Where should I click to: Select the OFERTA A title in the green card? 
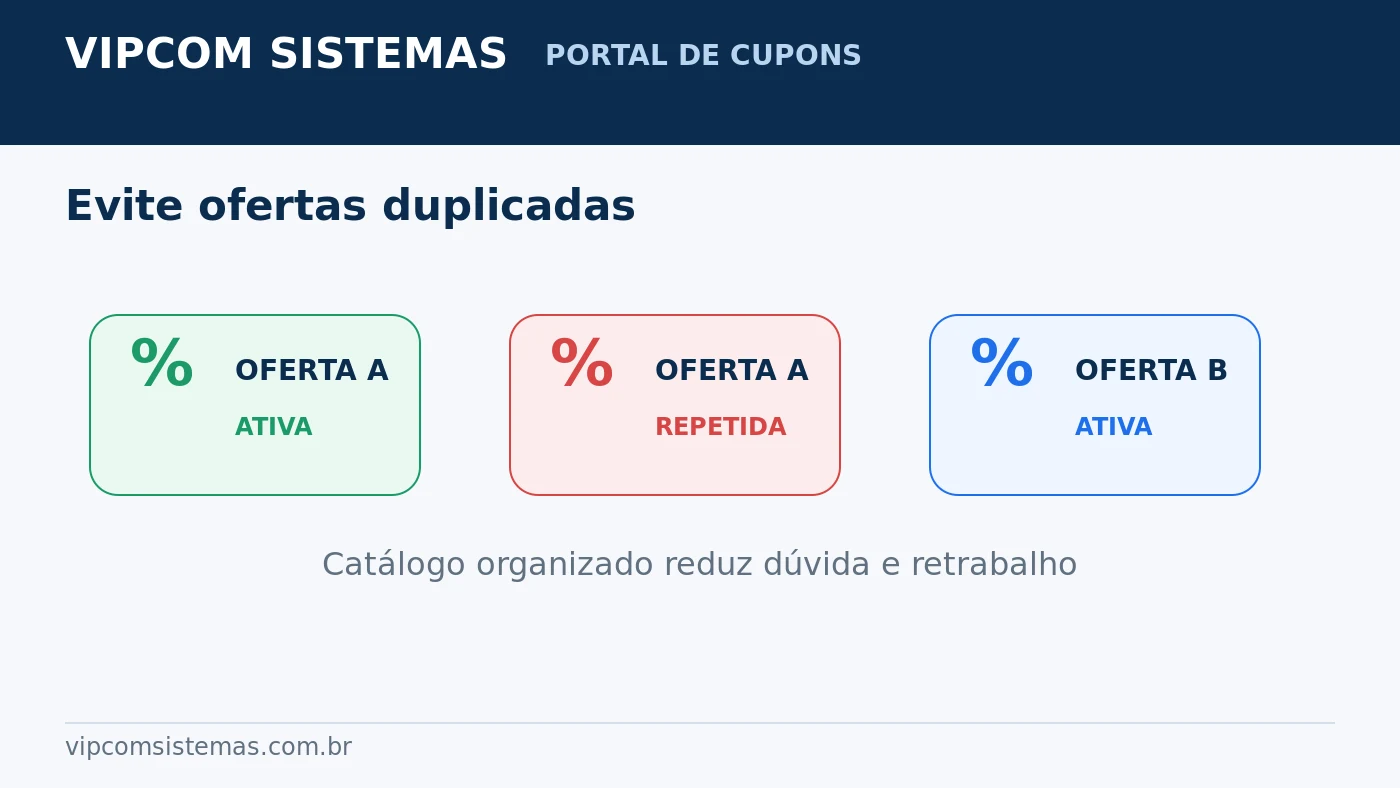coord(311,371)
